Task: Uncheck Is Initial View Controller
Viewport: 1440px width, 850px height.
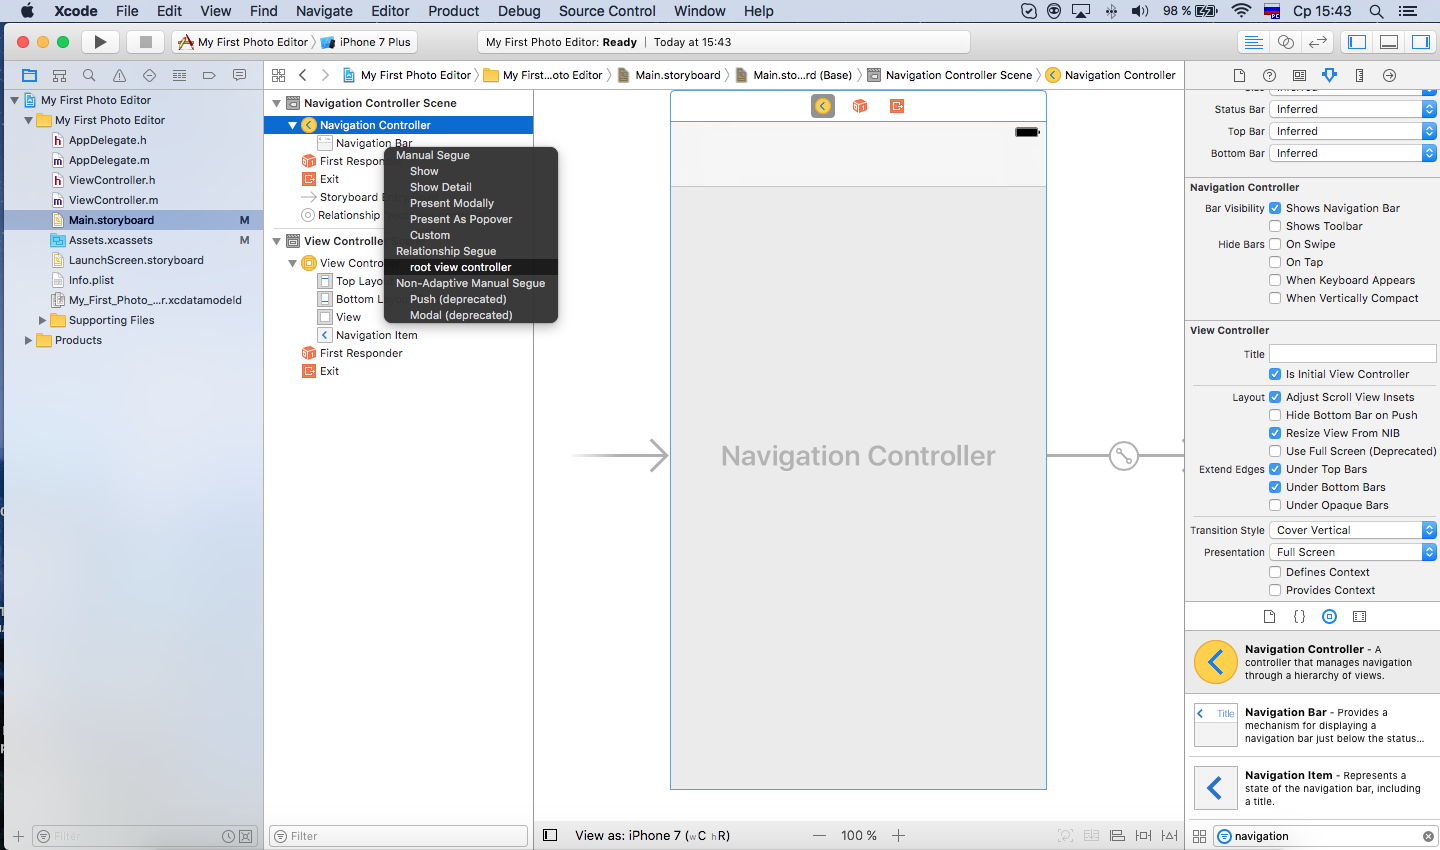Action: coord(1275,374)
